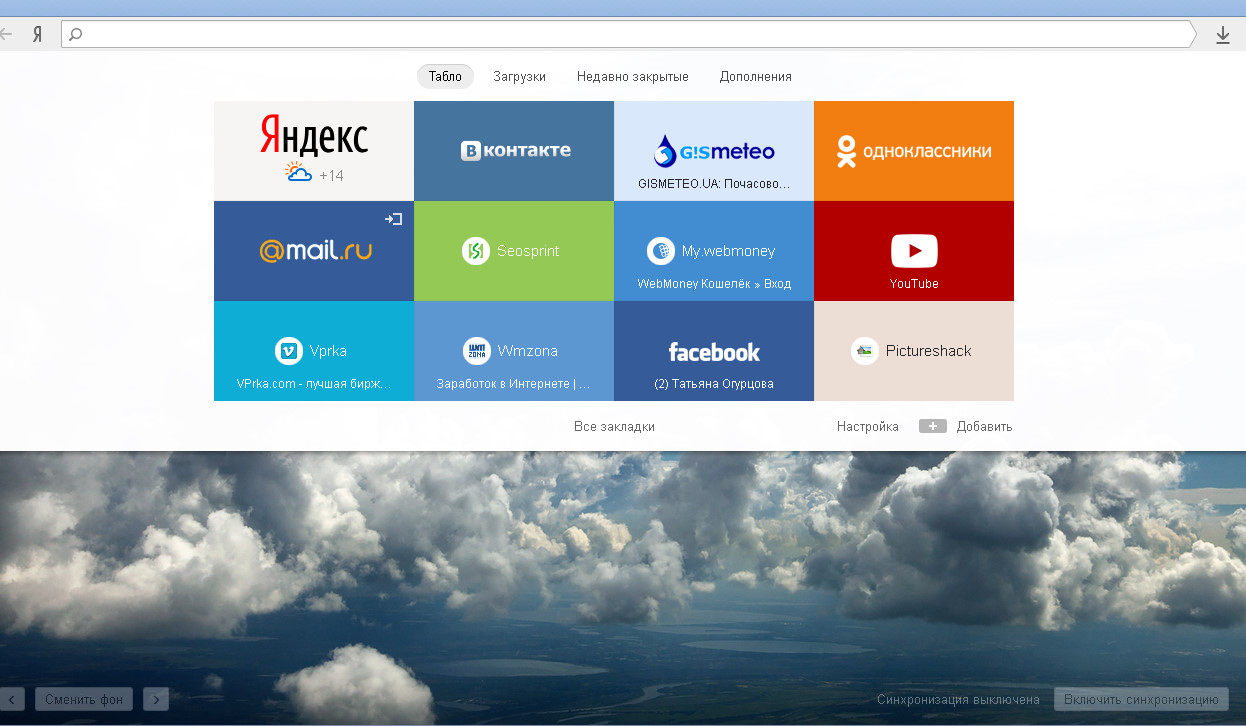The image size is (1246, 726).
Task: Click "GISMETEO.UA: Почасово…" caption
Action: coord(714,184)
